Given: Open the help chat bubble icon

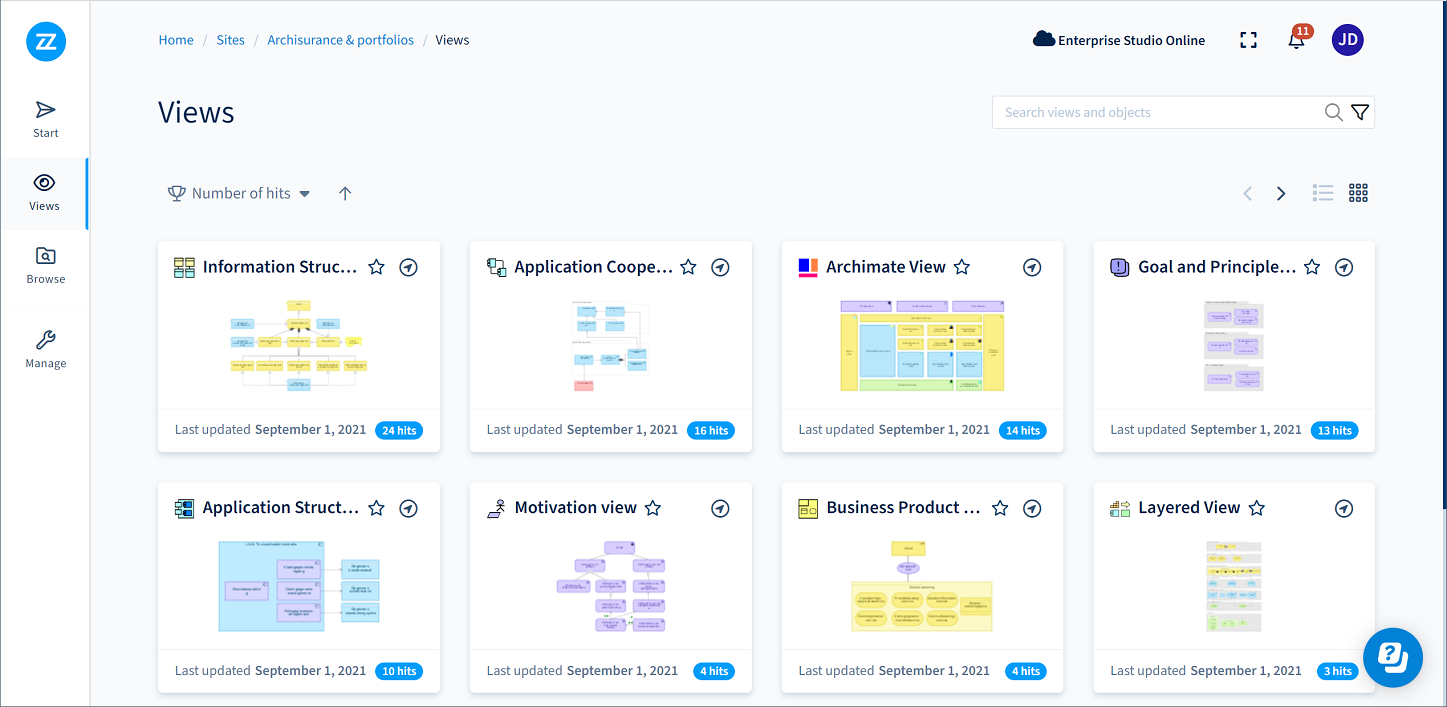Looking at the screenshot, I should tap(1392, 657).
